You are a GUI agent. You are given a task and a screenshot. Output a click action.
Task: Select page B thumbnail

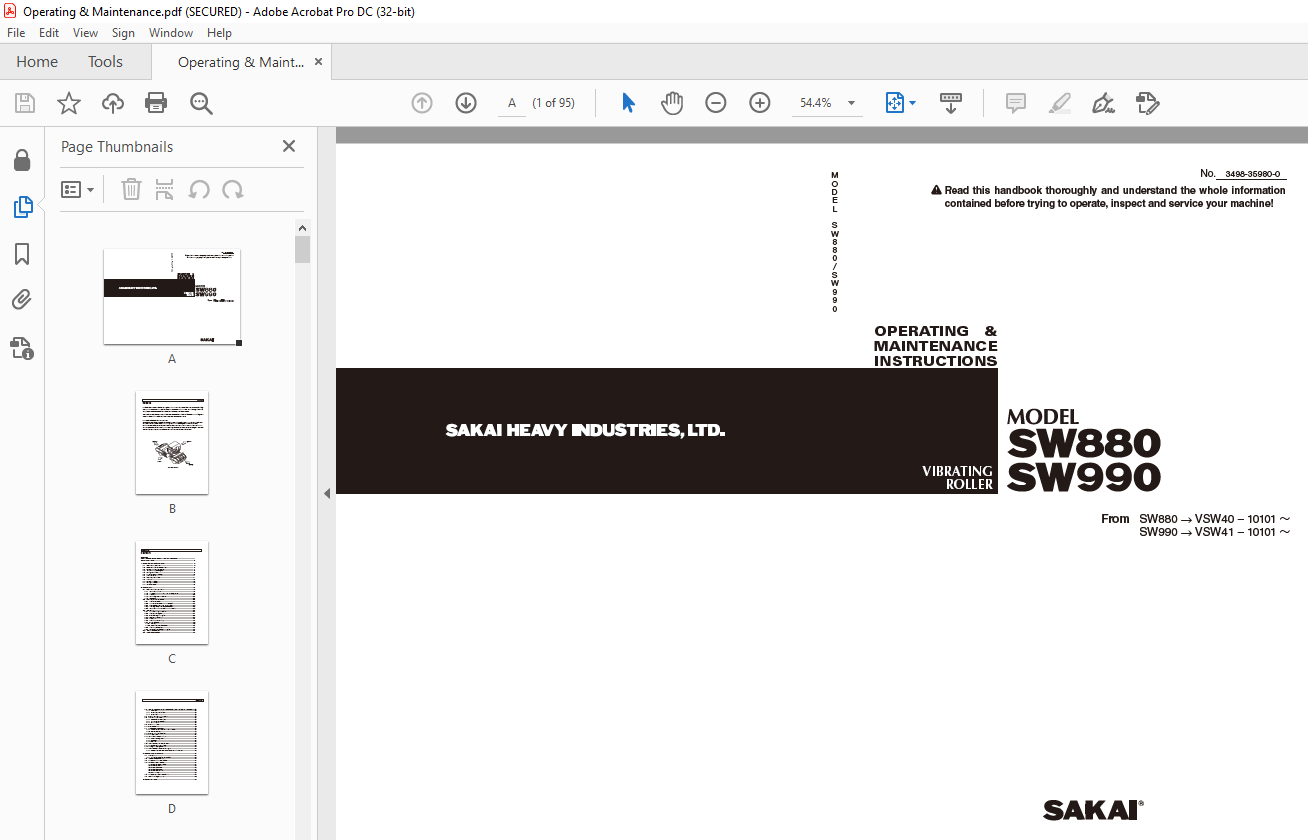point(172,443)
